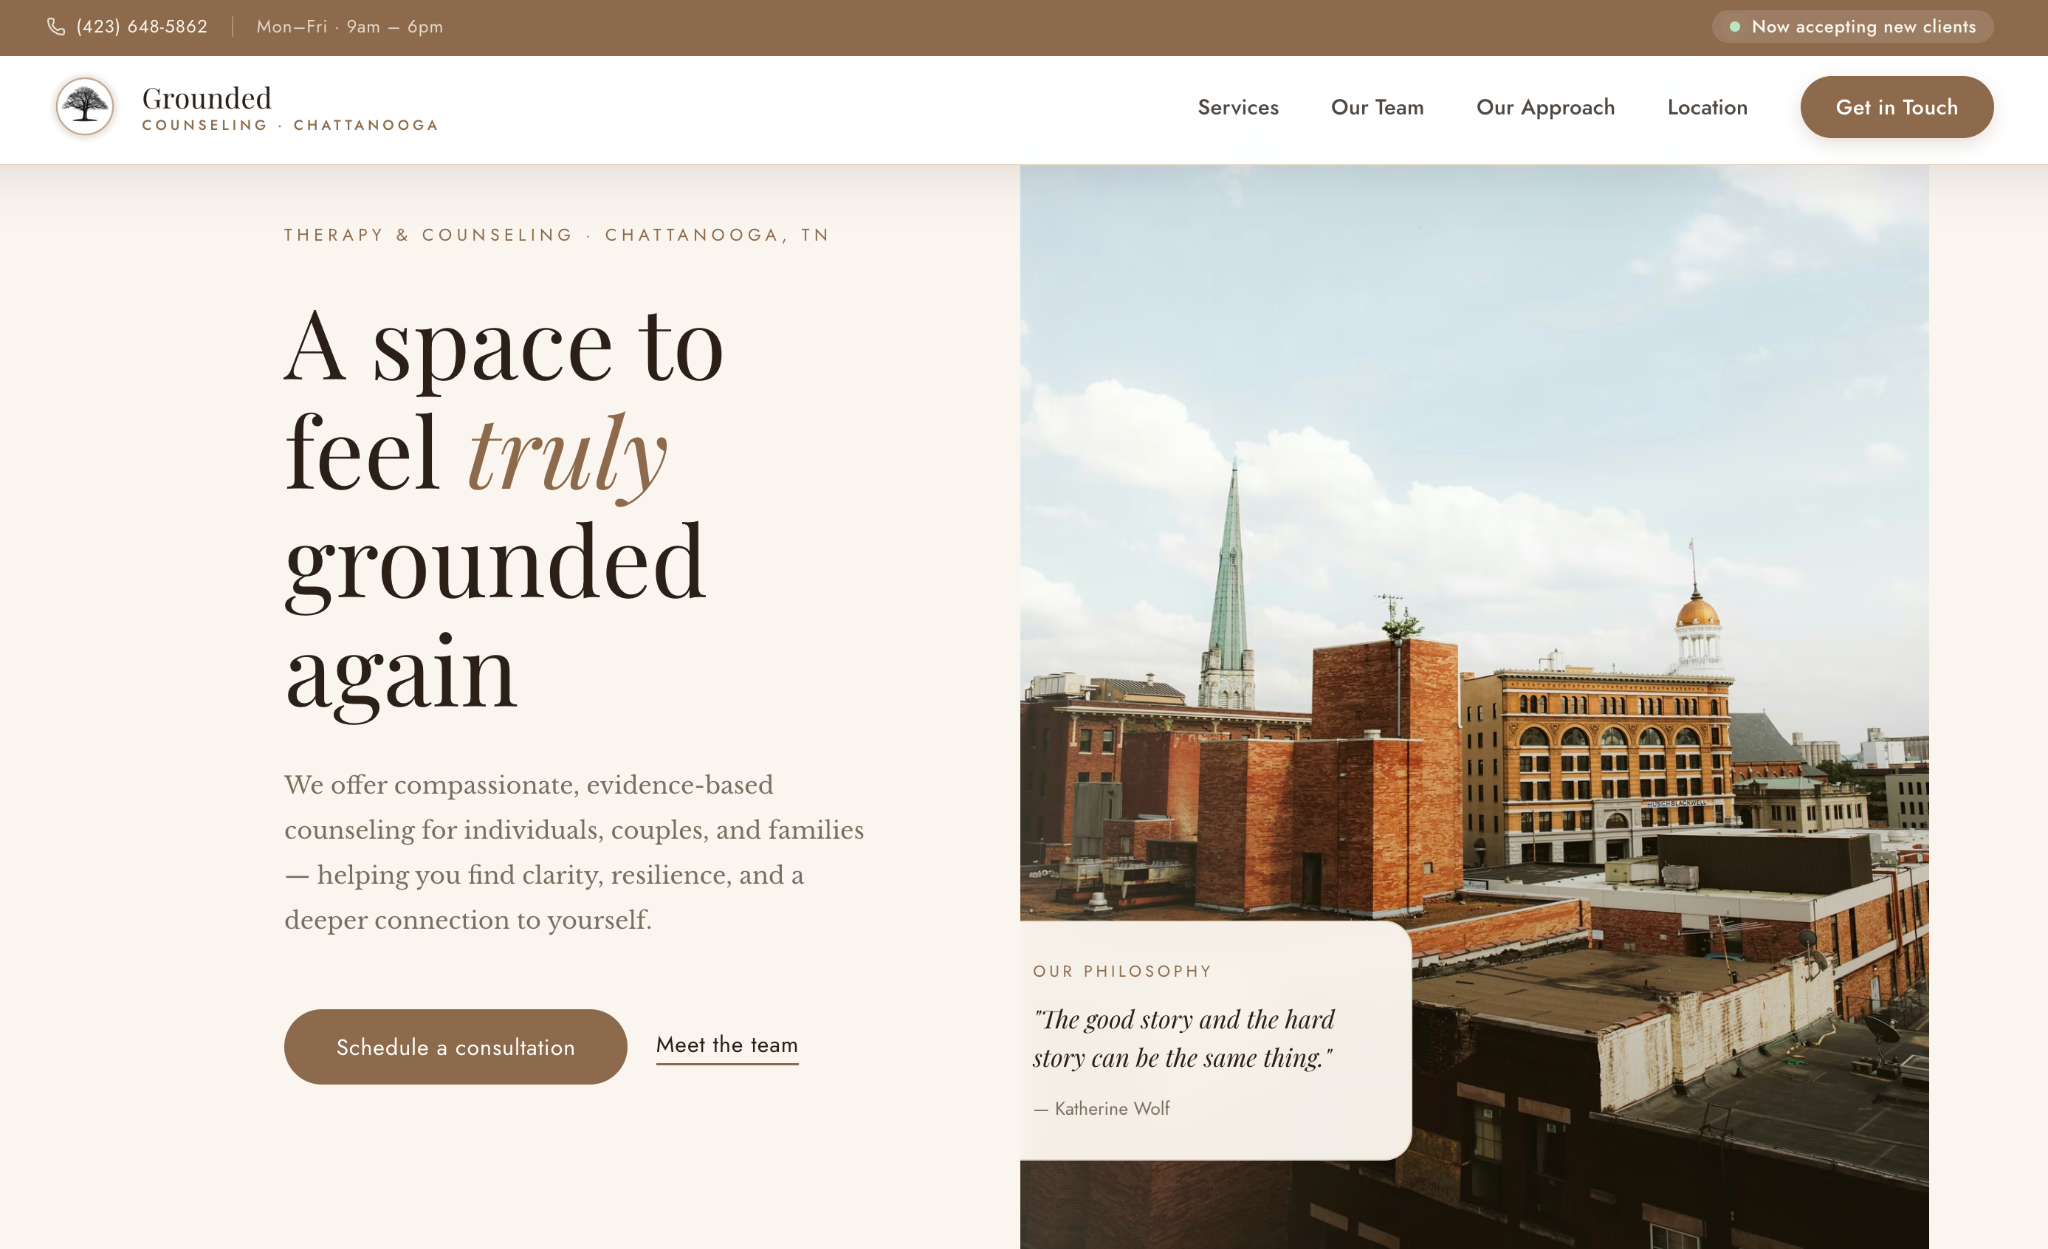This screenshot has width=2048, height=1249.
Task: Click the Katherine Wolf attribution text
Action: pyautogui.click(x=1101, y=1108)
